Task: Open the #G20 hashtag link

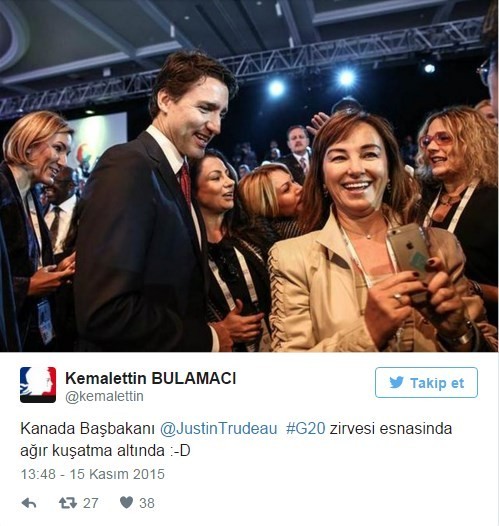Action: (306, 429)
